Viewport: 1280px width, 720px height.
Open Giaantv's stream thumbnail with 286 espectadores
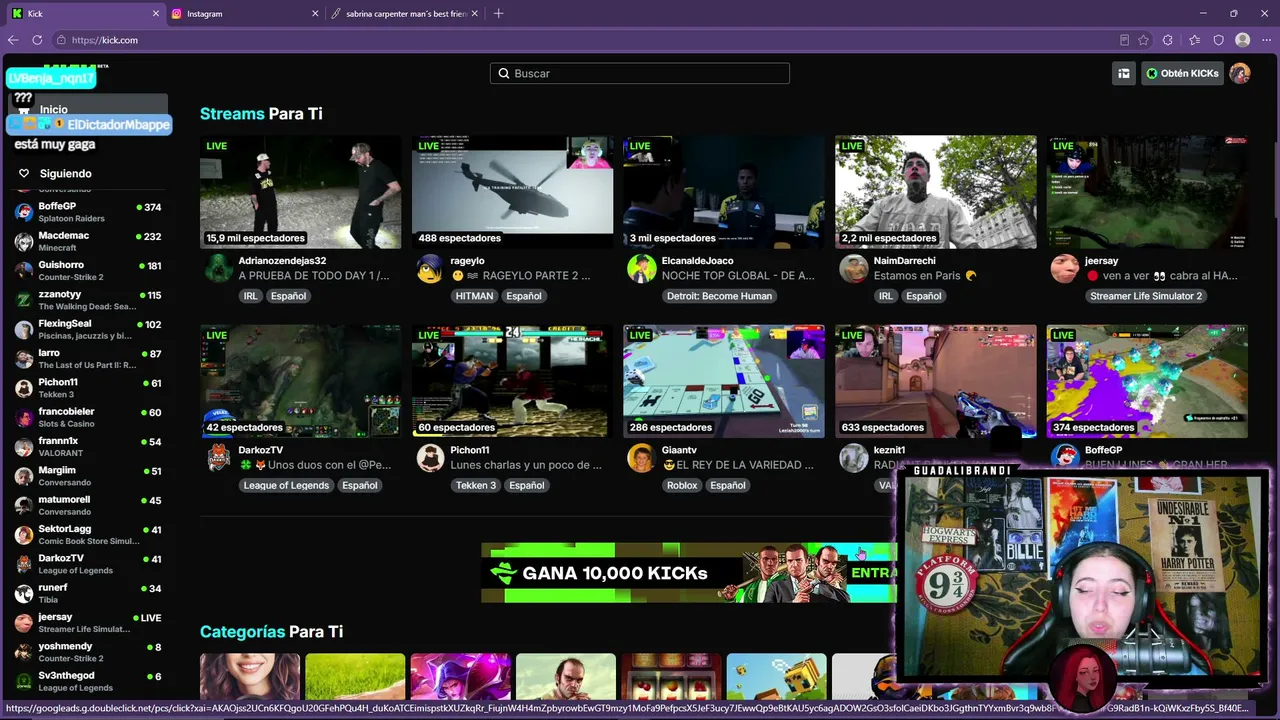pos(724,381)
